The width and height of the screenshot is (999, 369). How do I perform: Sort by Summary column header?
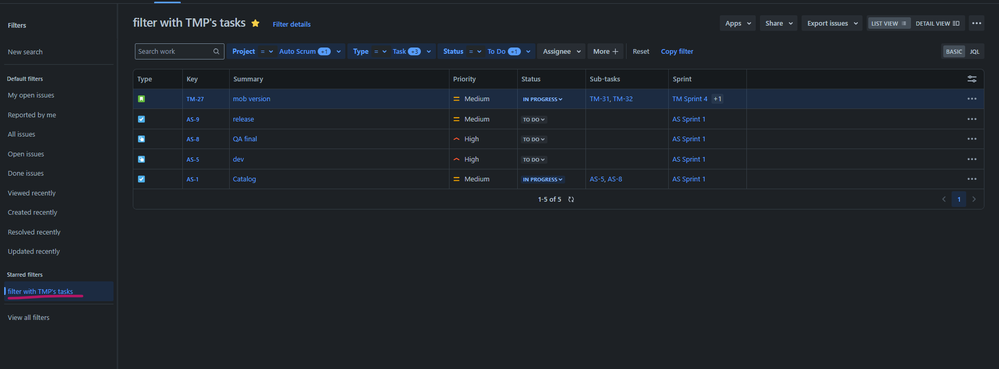[x=248, y=79]
